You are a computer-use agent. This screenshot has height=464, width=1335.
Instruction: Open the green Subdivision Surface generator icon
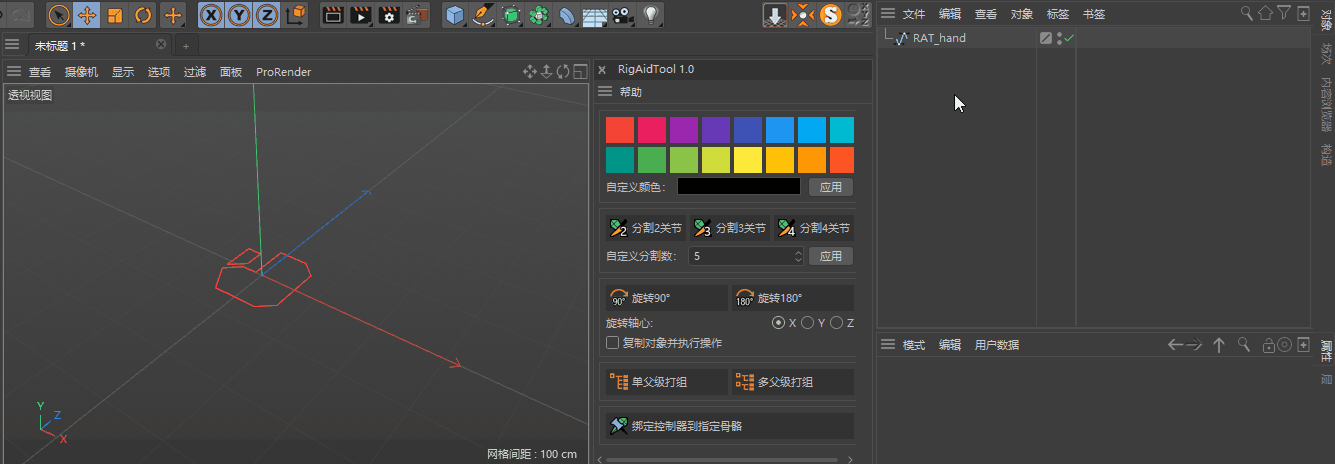(512, 15)
